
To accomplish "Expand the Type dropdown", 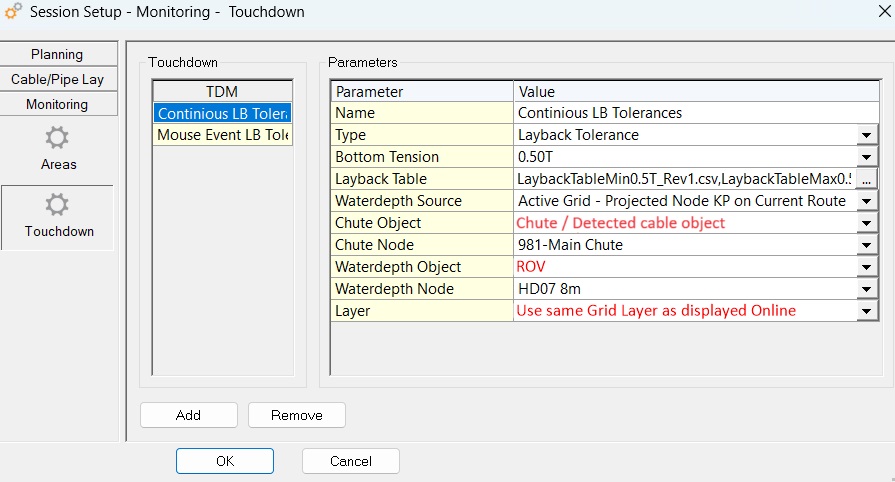I will (x=866, y=135).
